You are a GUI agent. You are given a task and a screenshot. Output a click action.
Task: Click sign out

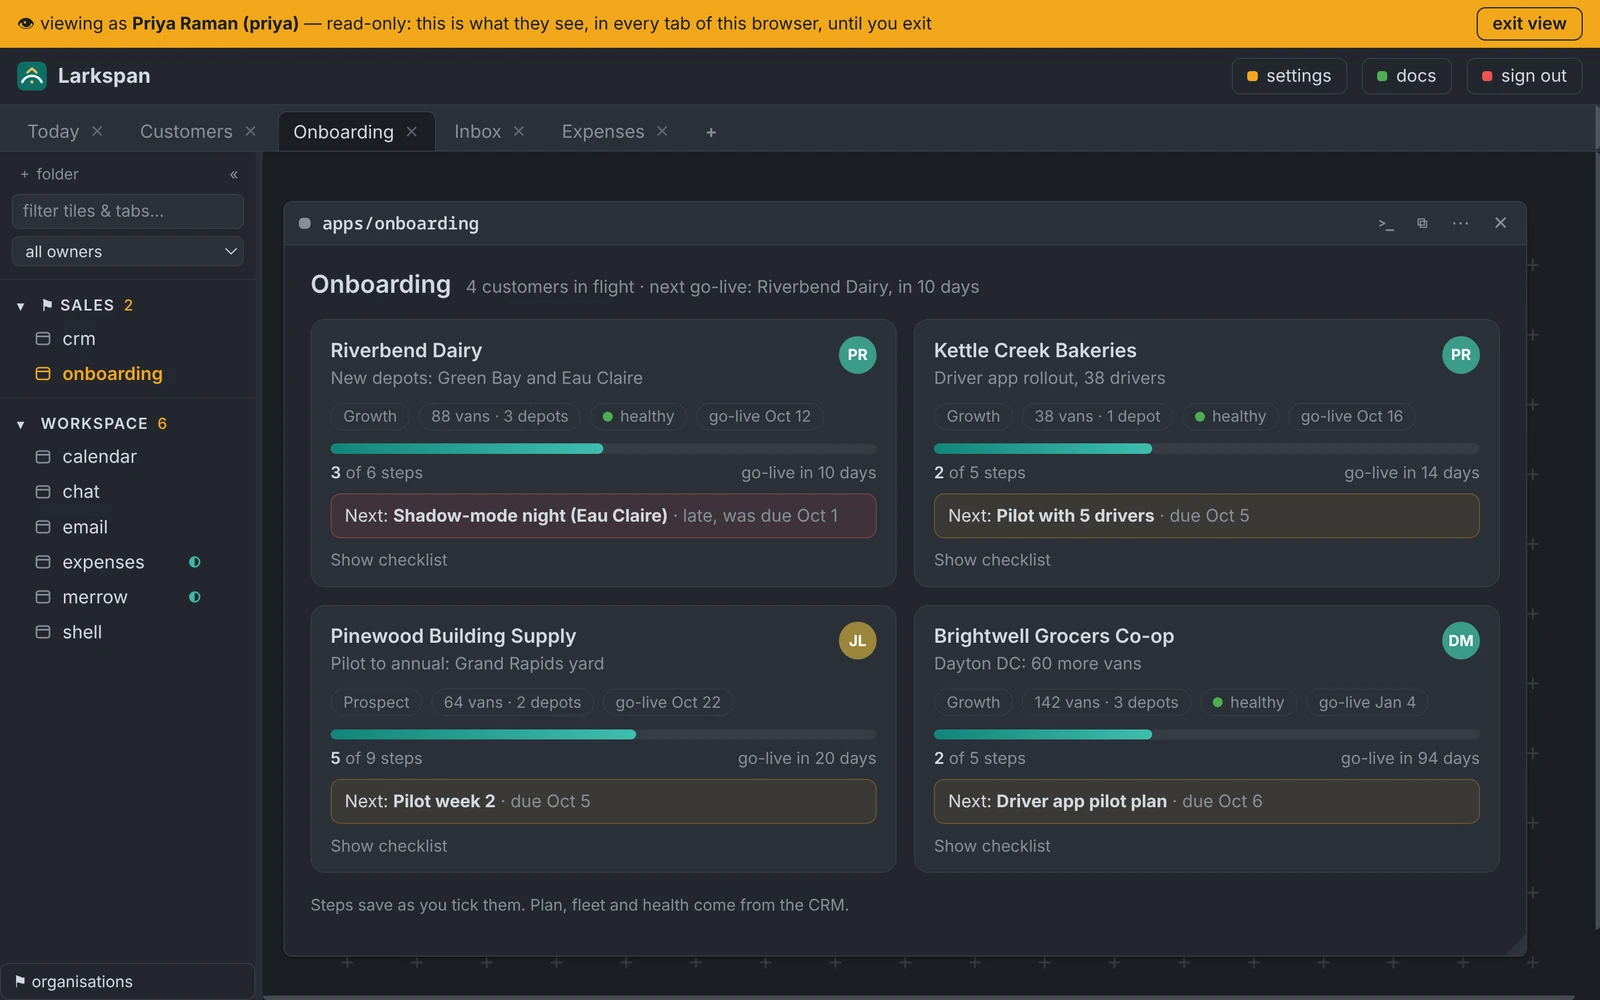1524,76
